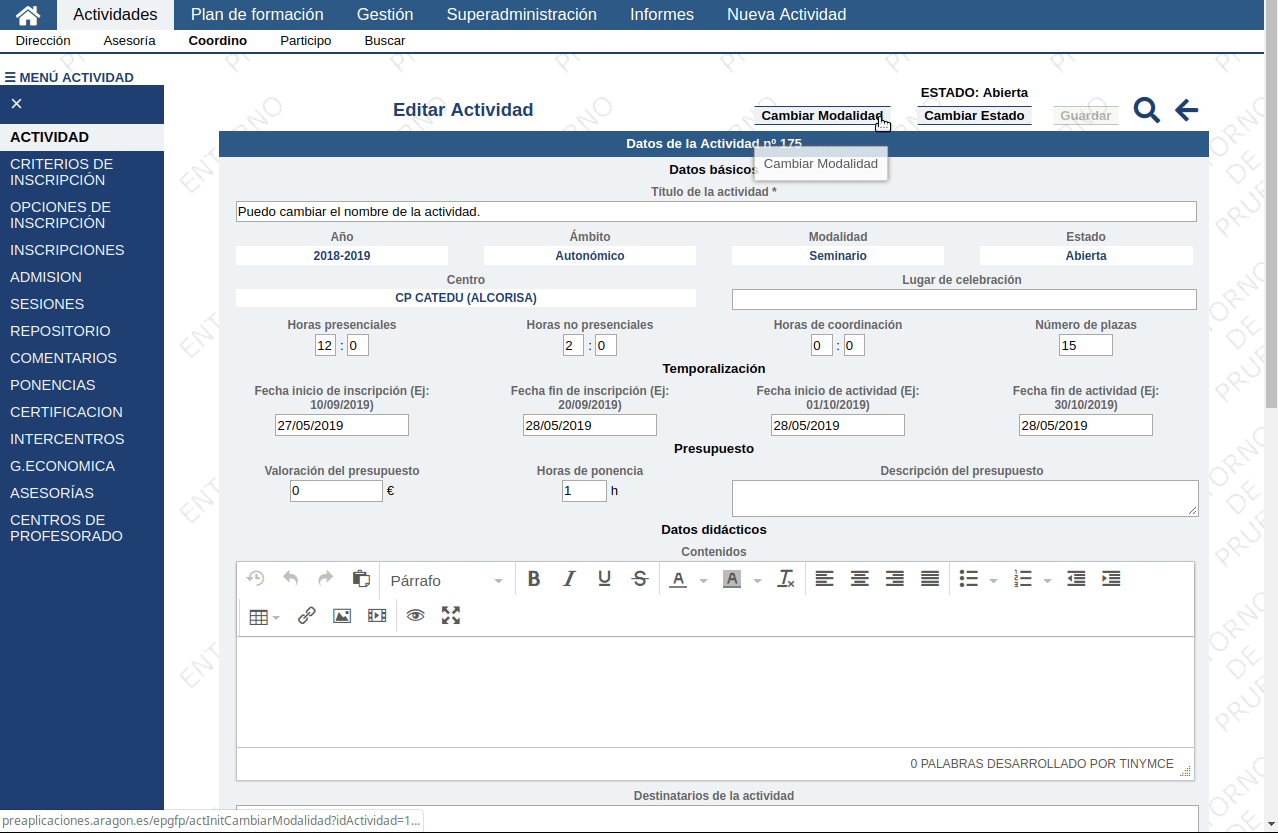The width and height of the screenshot is (1278, 833).
Task: Toggle the MENÚ ACTIVIDAD hamburger menu
Action: click(x=69, y=77)
